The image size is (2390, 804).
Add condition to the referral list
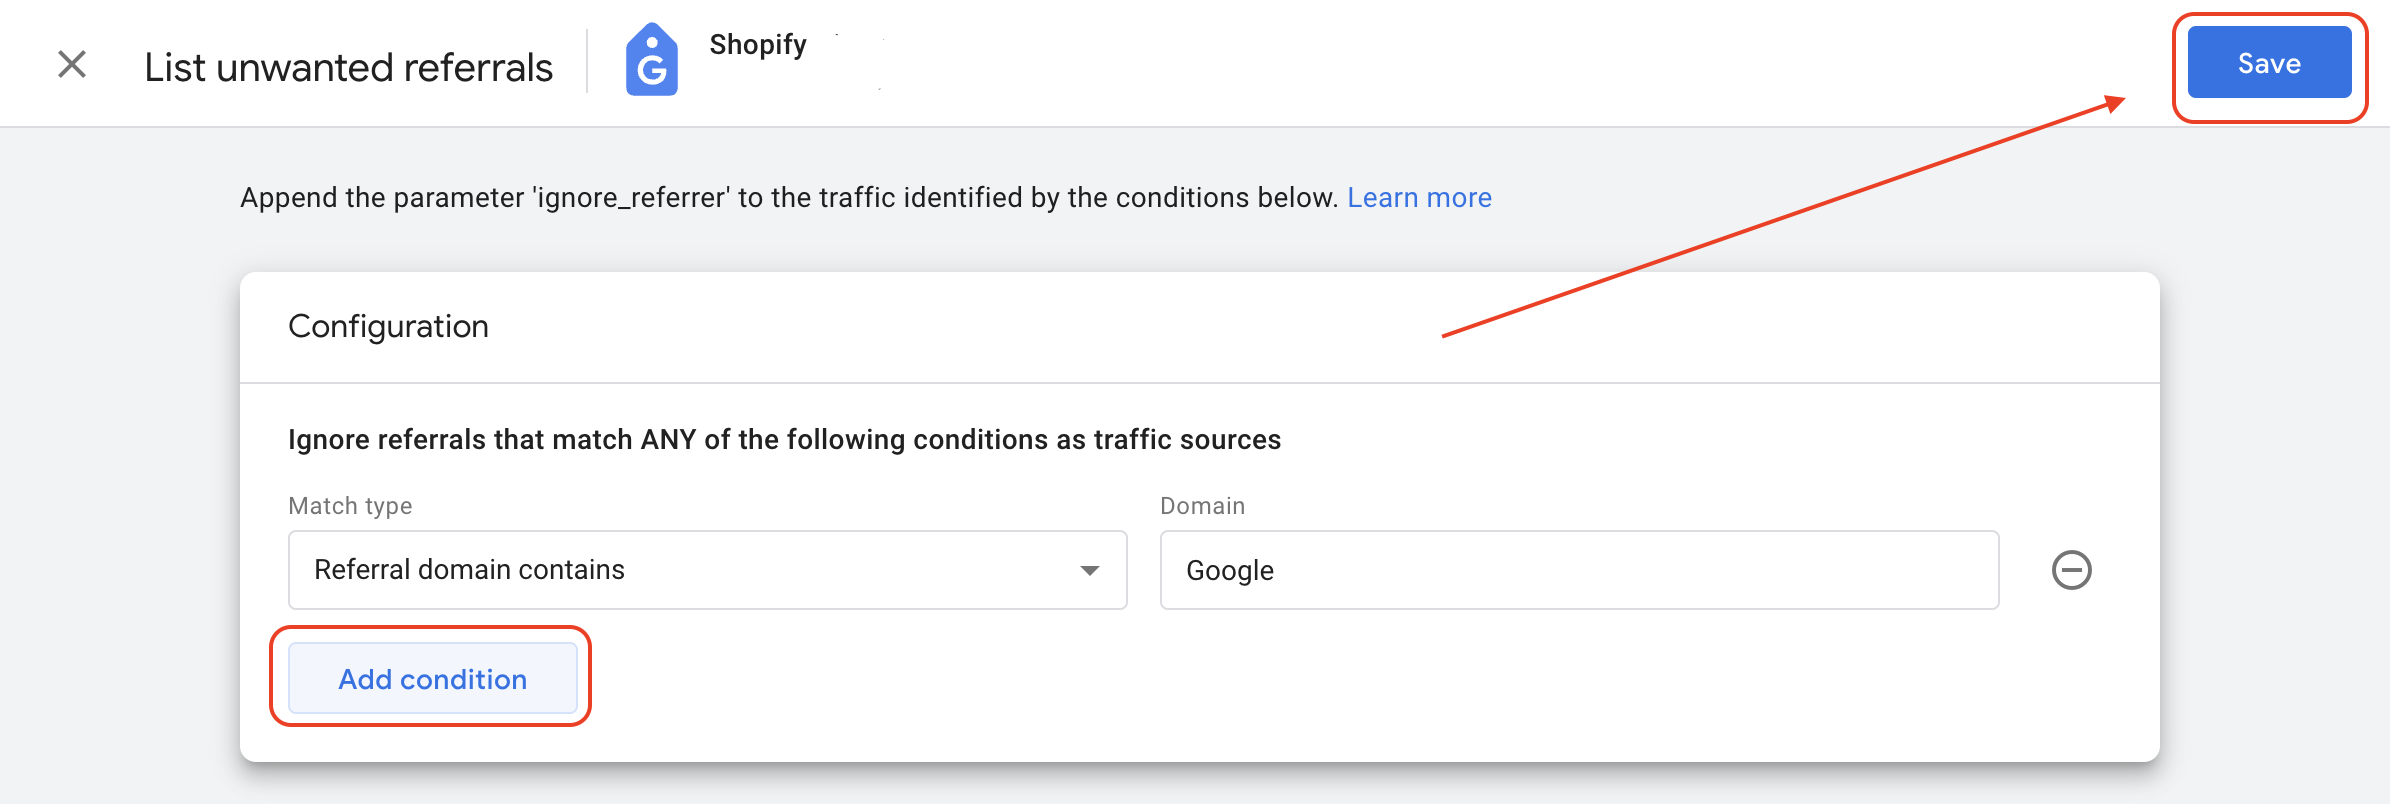(433, 679)
